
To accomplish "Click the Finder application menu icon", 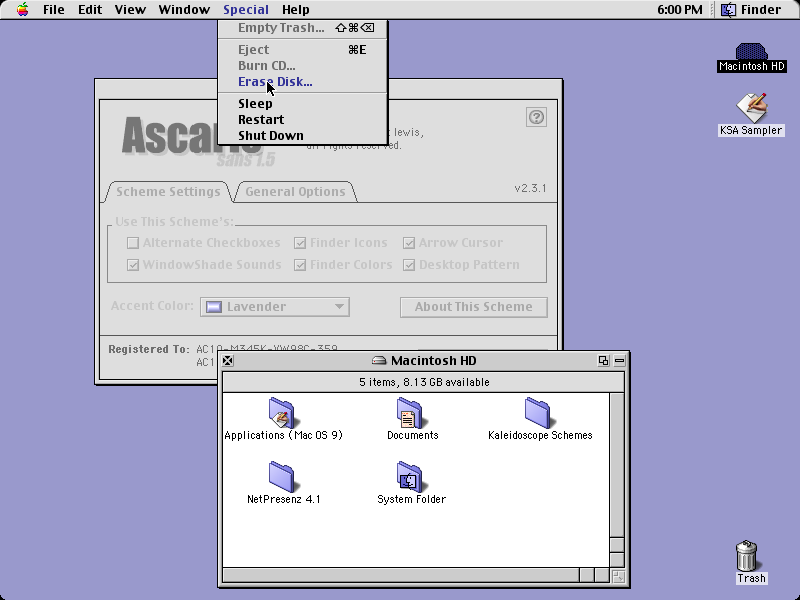I will (729, 9).
